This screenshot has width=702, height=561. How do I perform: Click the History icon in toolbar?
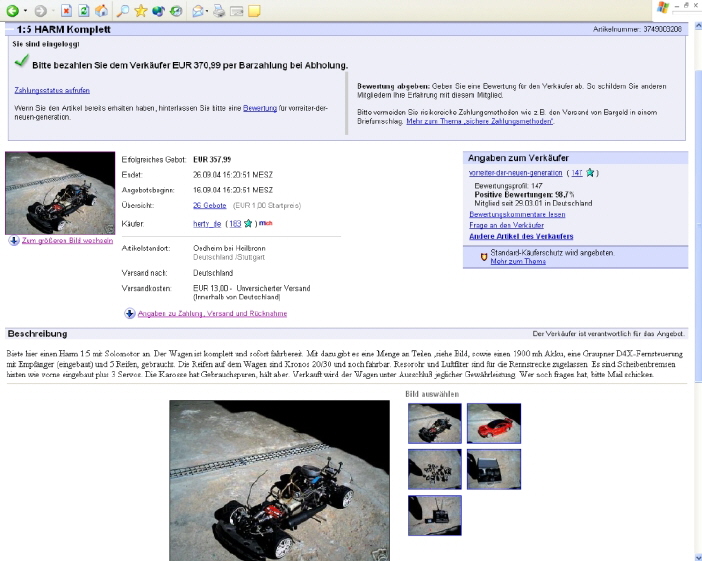coord(175,11)
